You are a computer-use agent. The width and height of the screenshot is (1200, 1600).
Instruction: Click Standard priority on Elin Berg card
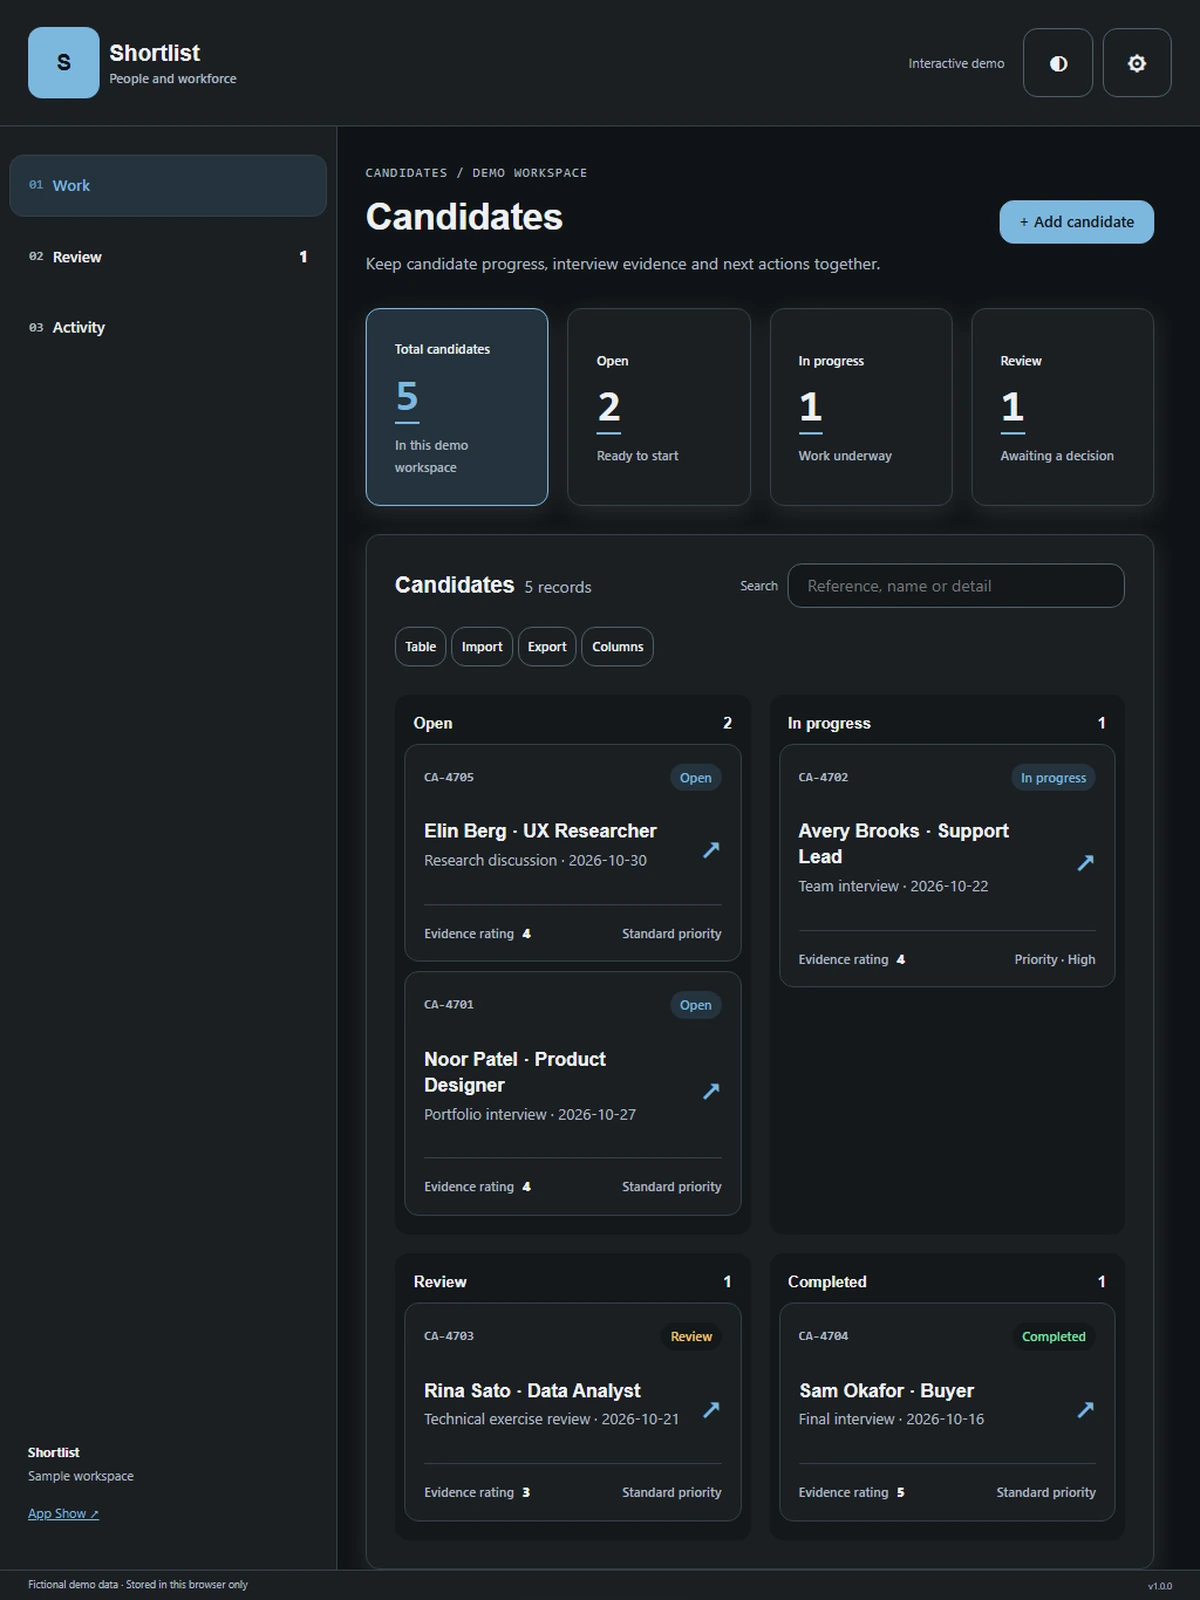tap(671, 934)
